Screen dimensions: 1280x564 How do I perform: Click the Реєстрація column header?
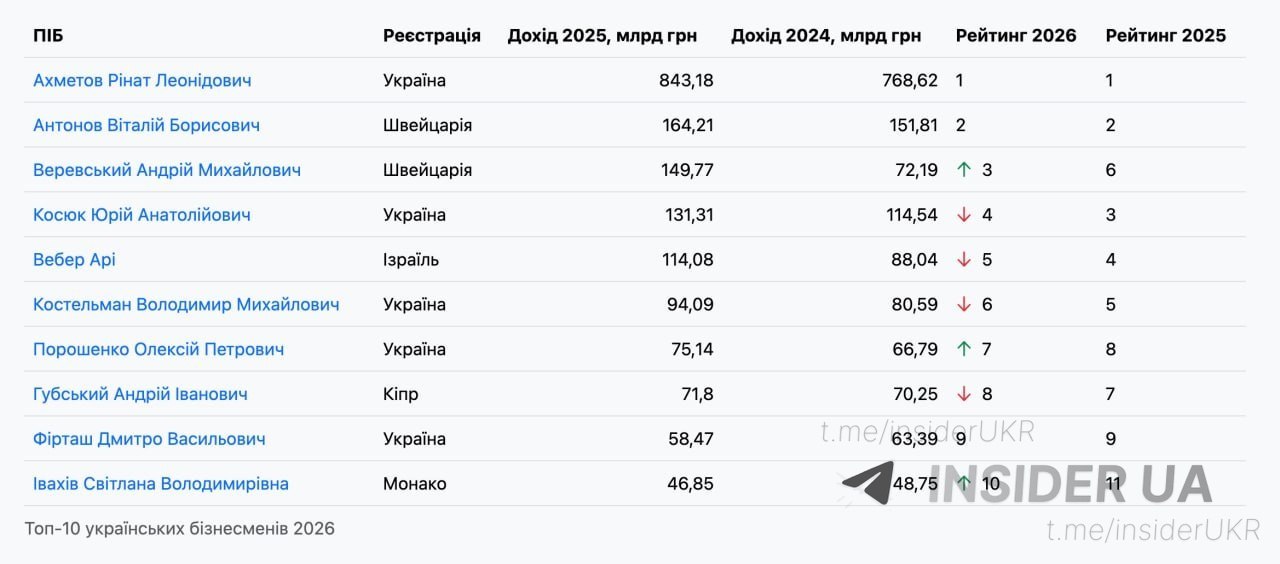click(x=432, y=36)
